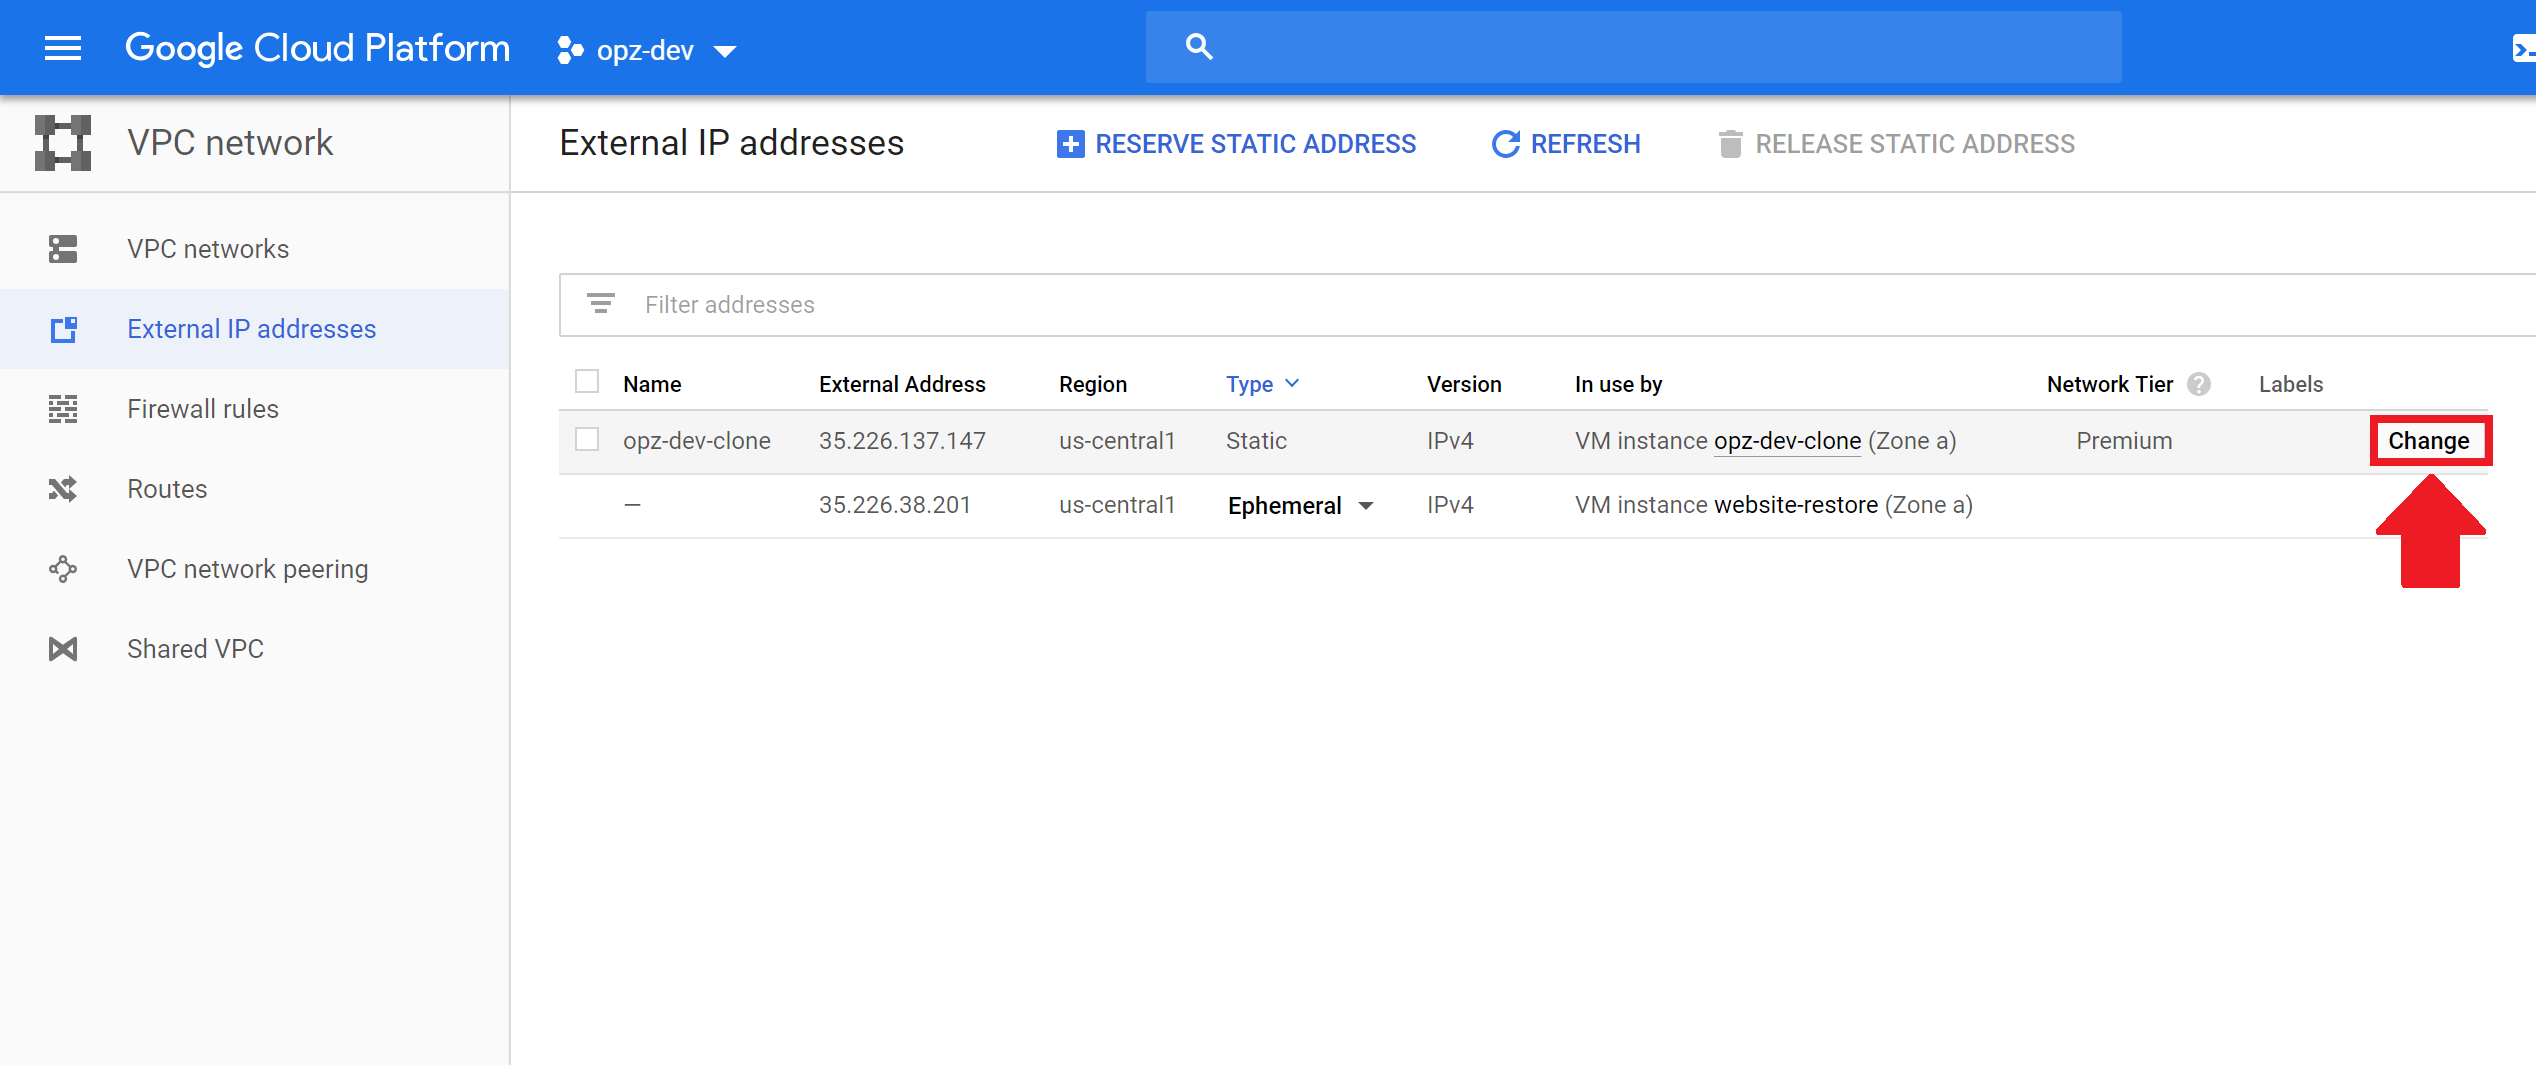Open Network Tier help question mark
Screen dimensions: 2536x1065
point(2199,384)
